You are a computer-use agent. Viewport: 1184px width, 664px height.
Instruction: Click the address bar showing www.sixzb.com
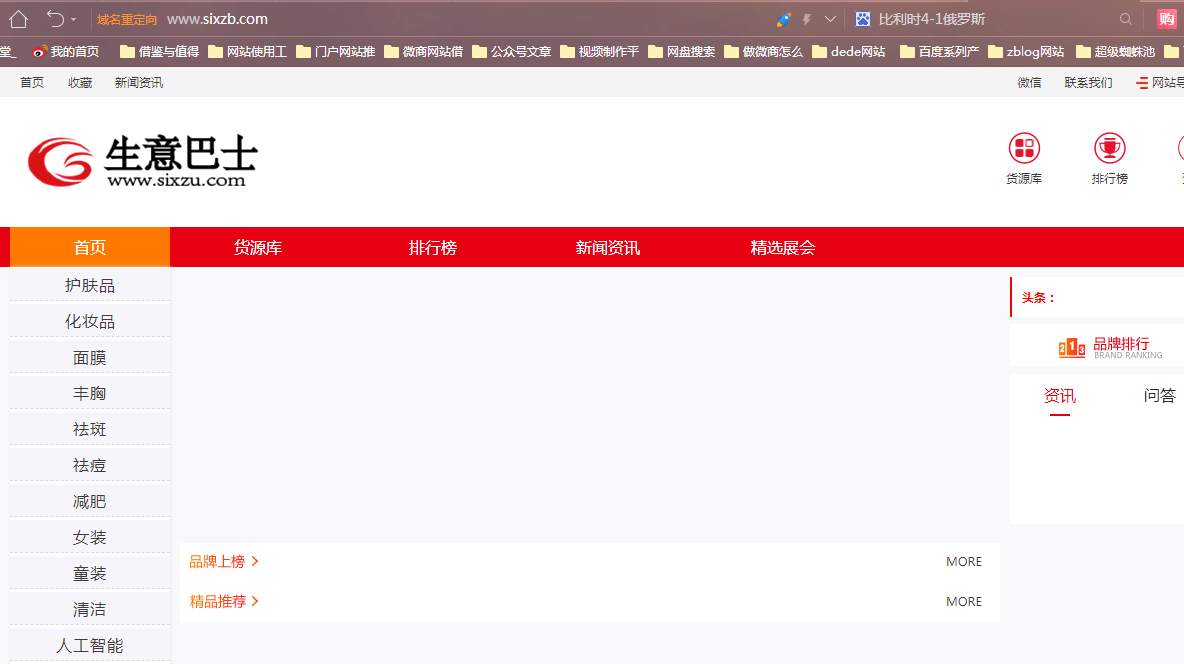coord(217,19)
